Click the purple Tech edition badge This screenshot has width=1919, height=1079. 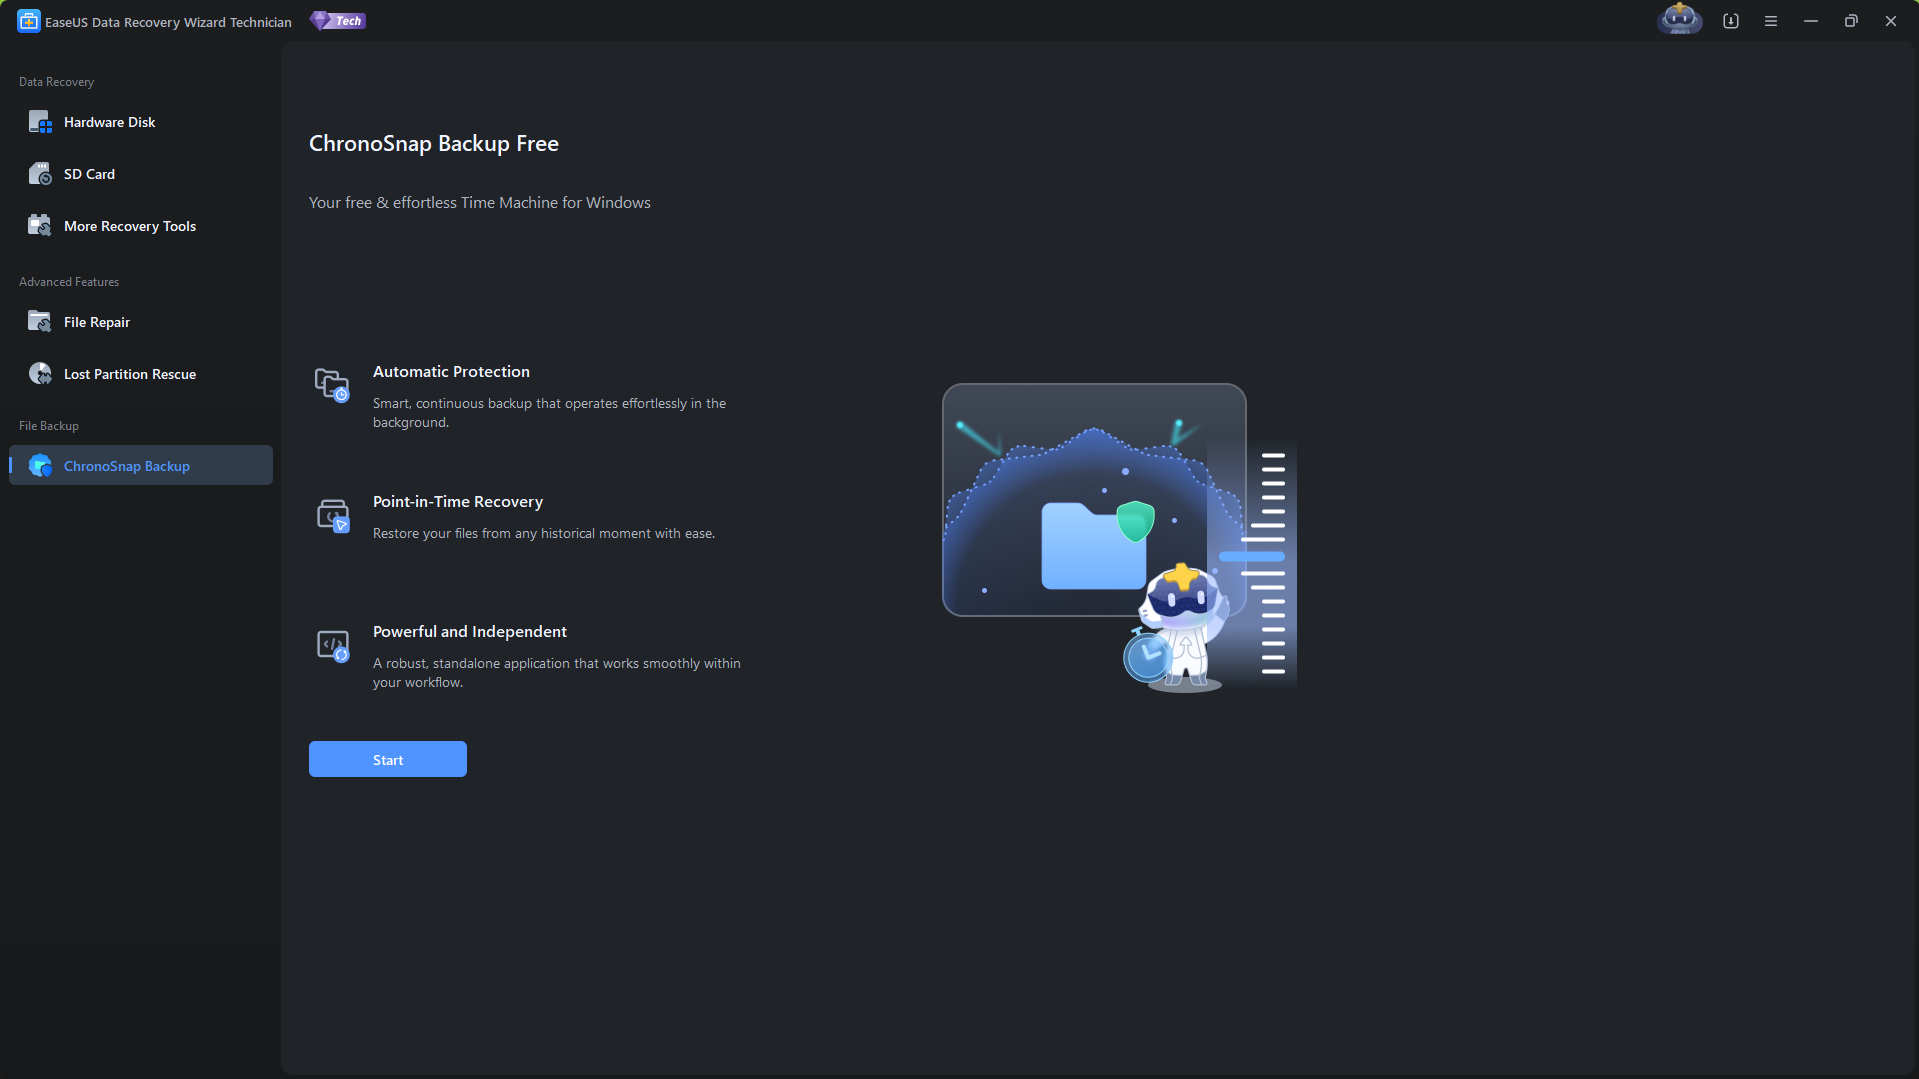point(338,21)
